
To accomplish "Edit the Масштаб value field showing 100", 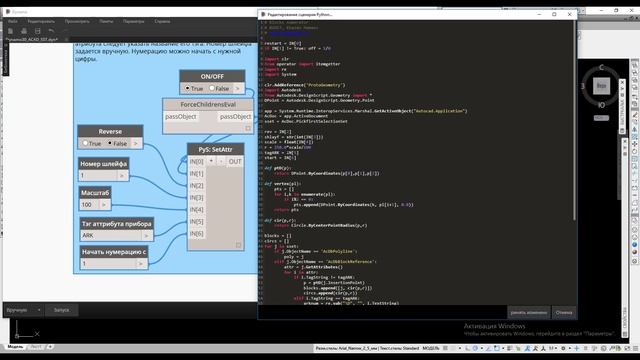I will click(90, 204).
